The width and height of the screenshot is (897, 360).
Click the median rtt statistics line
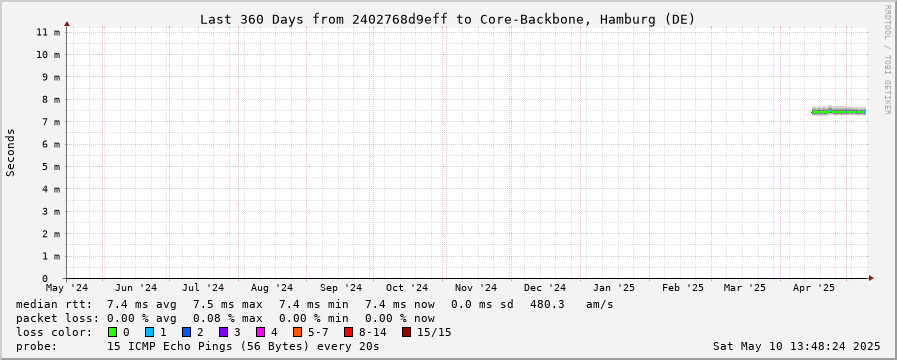[x=315, y=304]
